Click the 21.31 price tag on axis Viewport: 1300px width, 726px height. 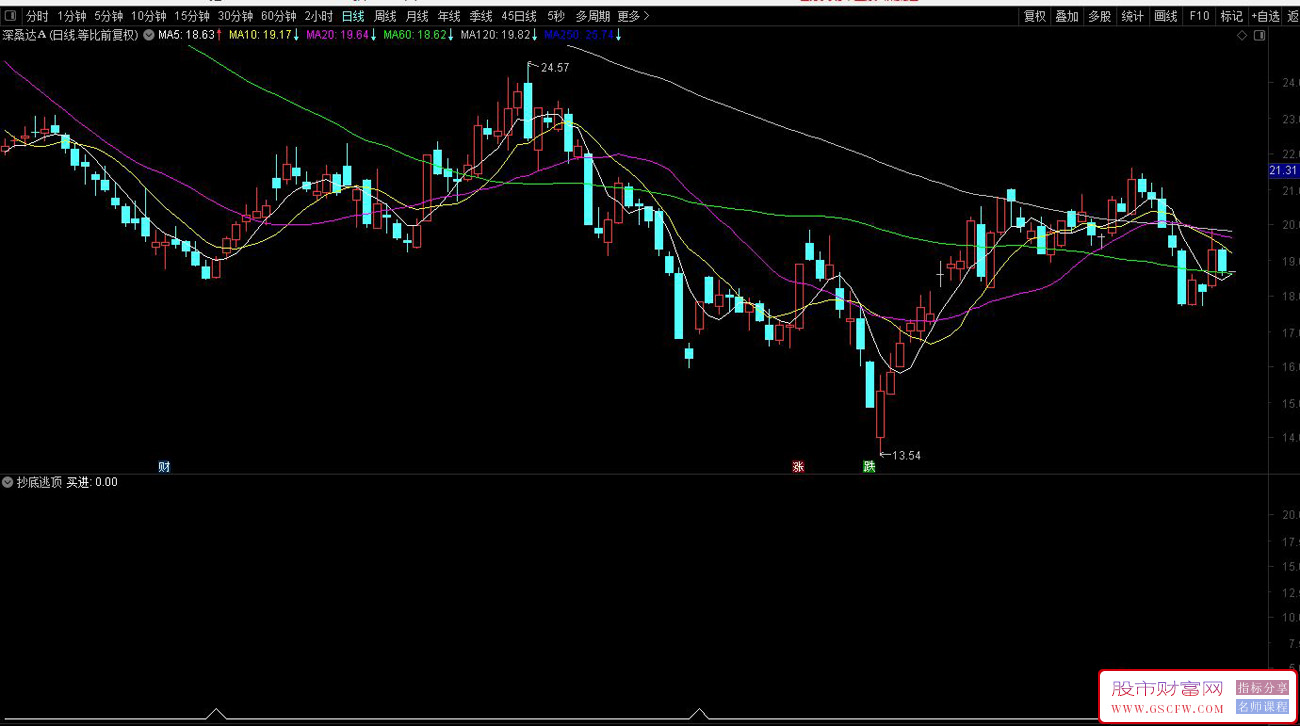1282,171
